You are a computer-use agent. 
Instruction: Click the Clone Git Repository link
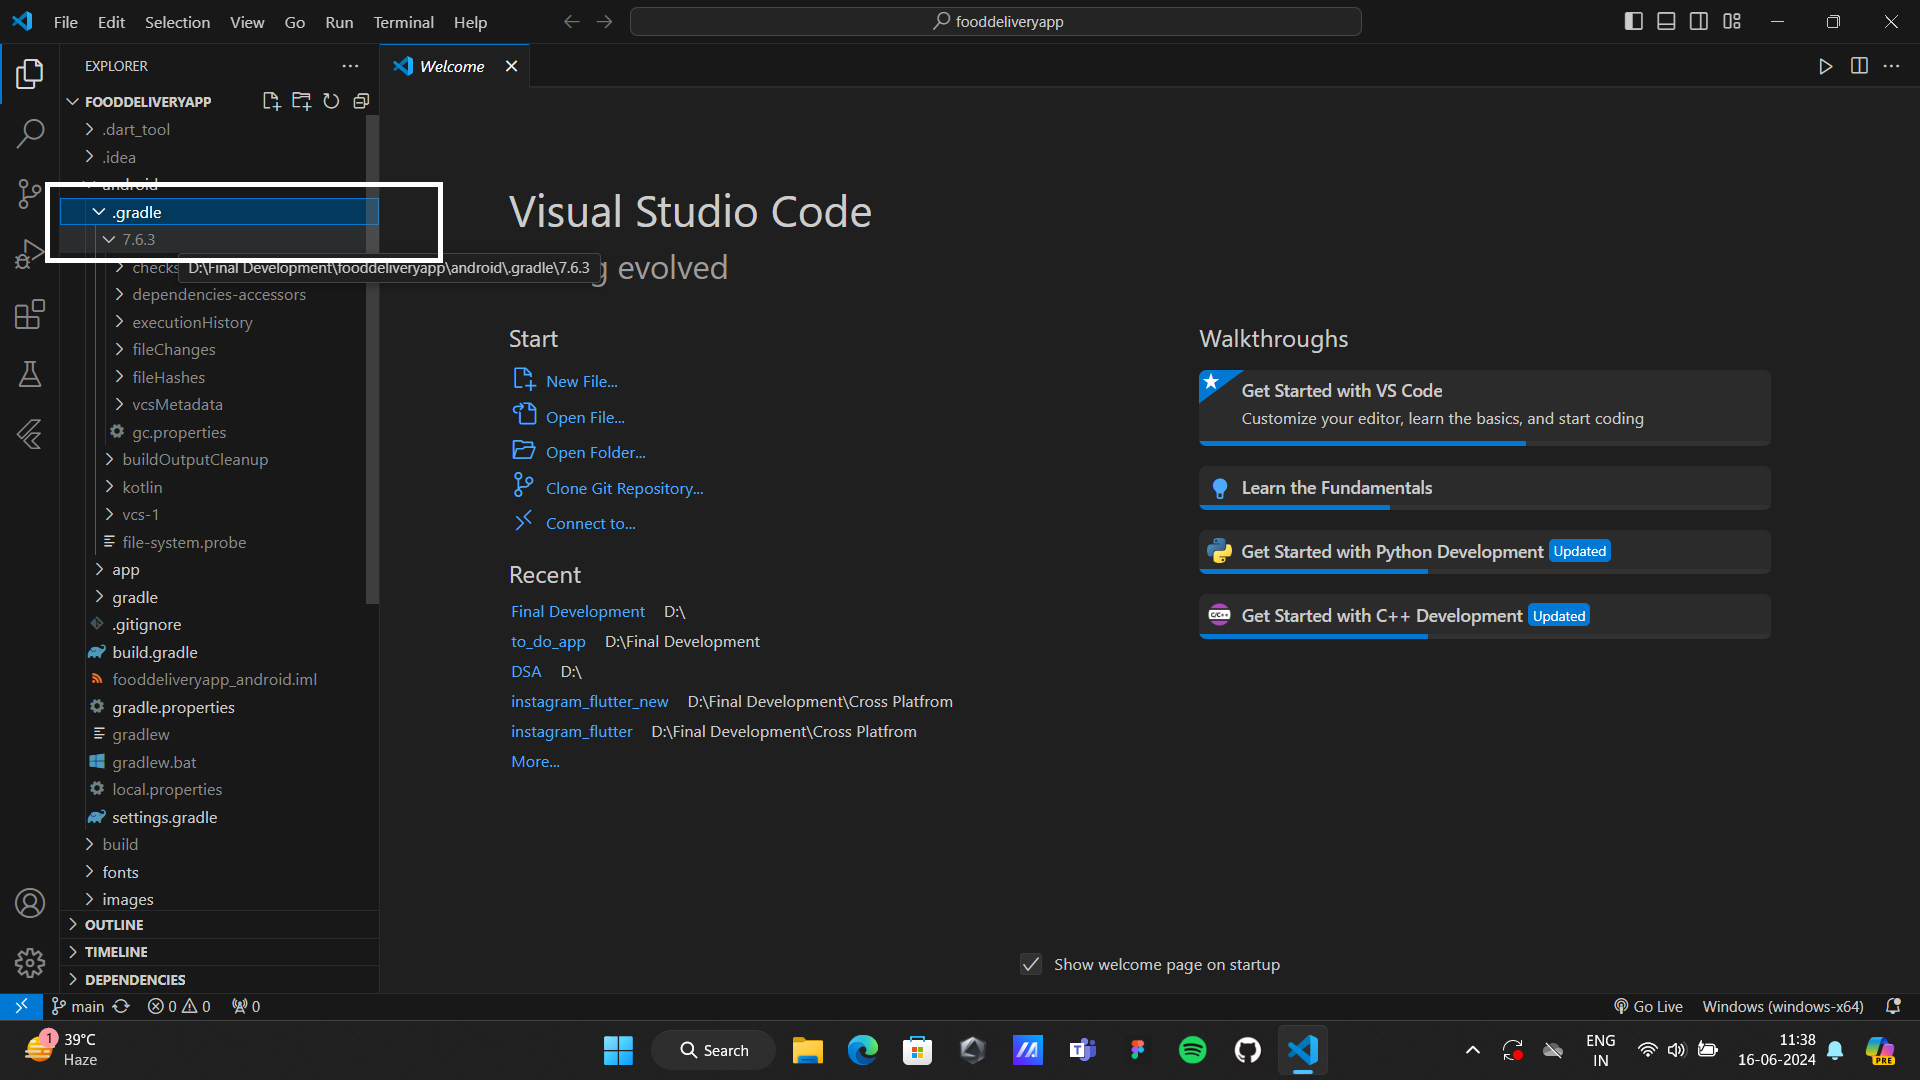[x=624, y=488]
